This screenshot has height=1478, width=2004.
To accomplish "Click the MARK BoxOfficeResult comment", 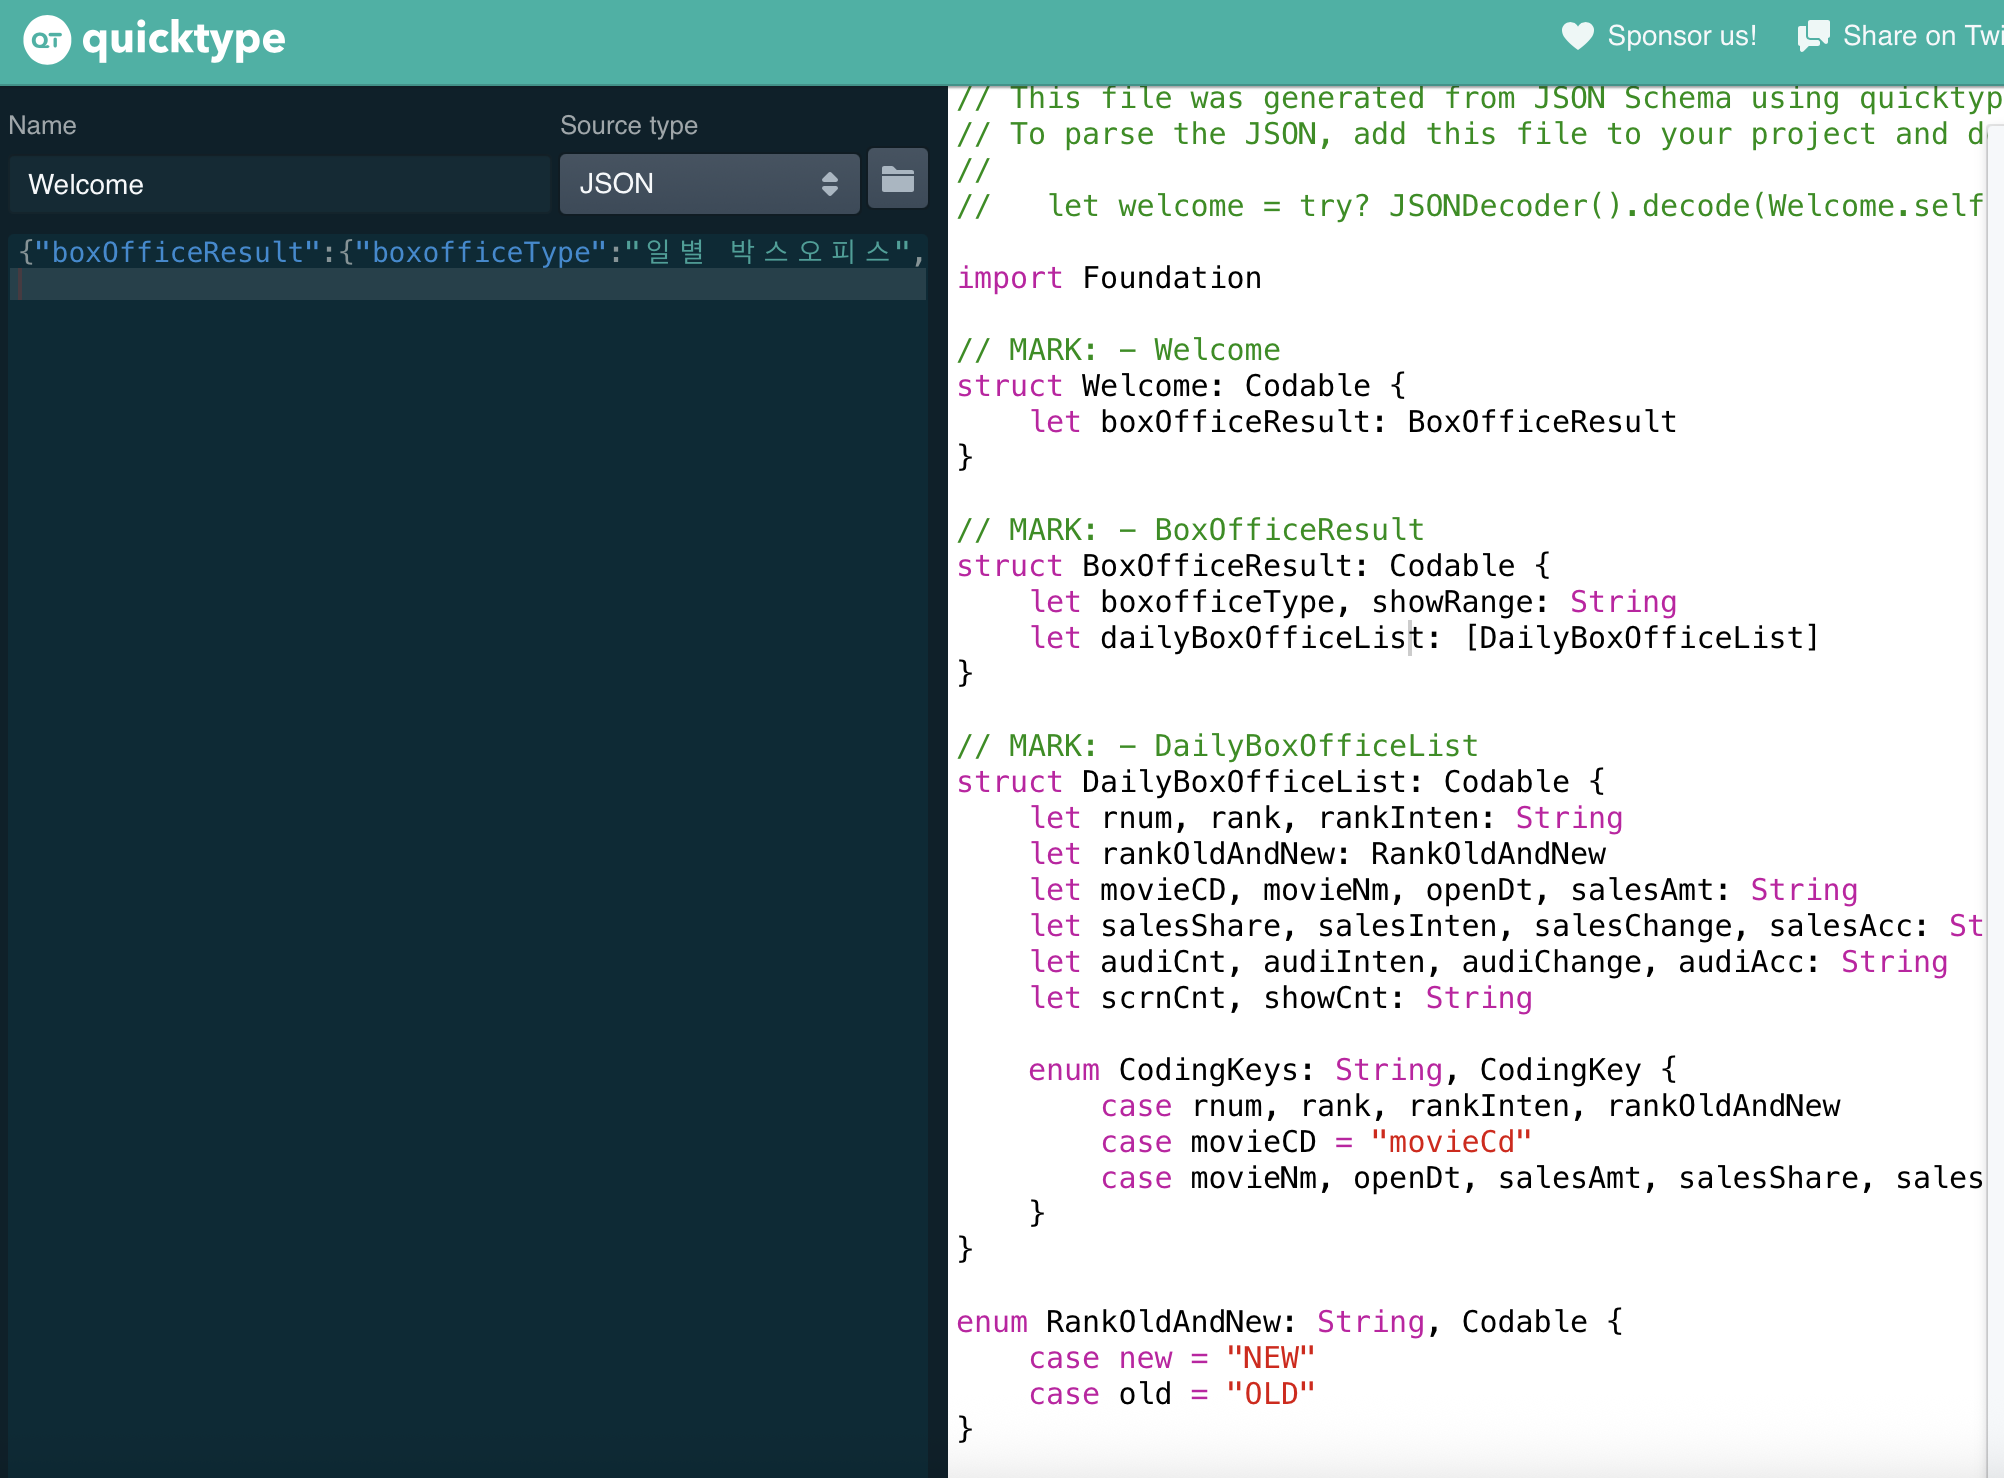I will (1190, 530).
